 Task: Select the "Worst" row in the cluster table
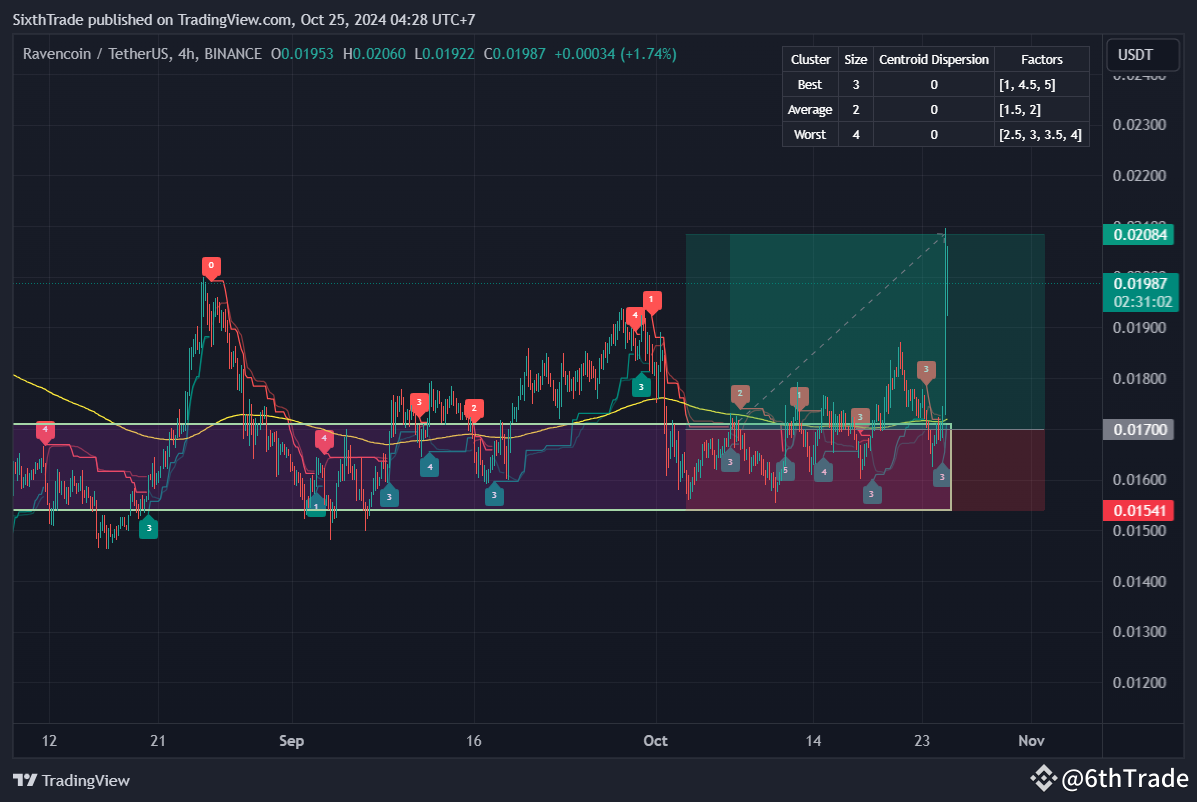pyautogui.click(x=809, y=134)
